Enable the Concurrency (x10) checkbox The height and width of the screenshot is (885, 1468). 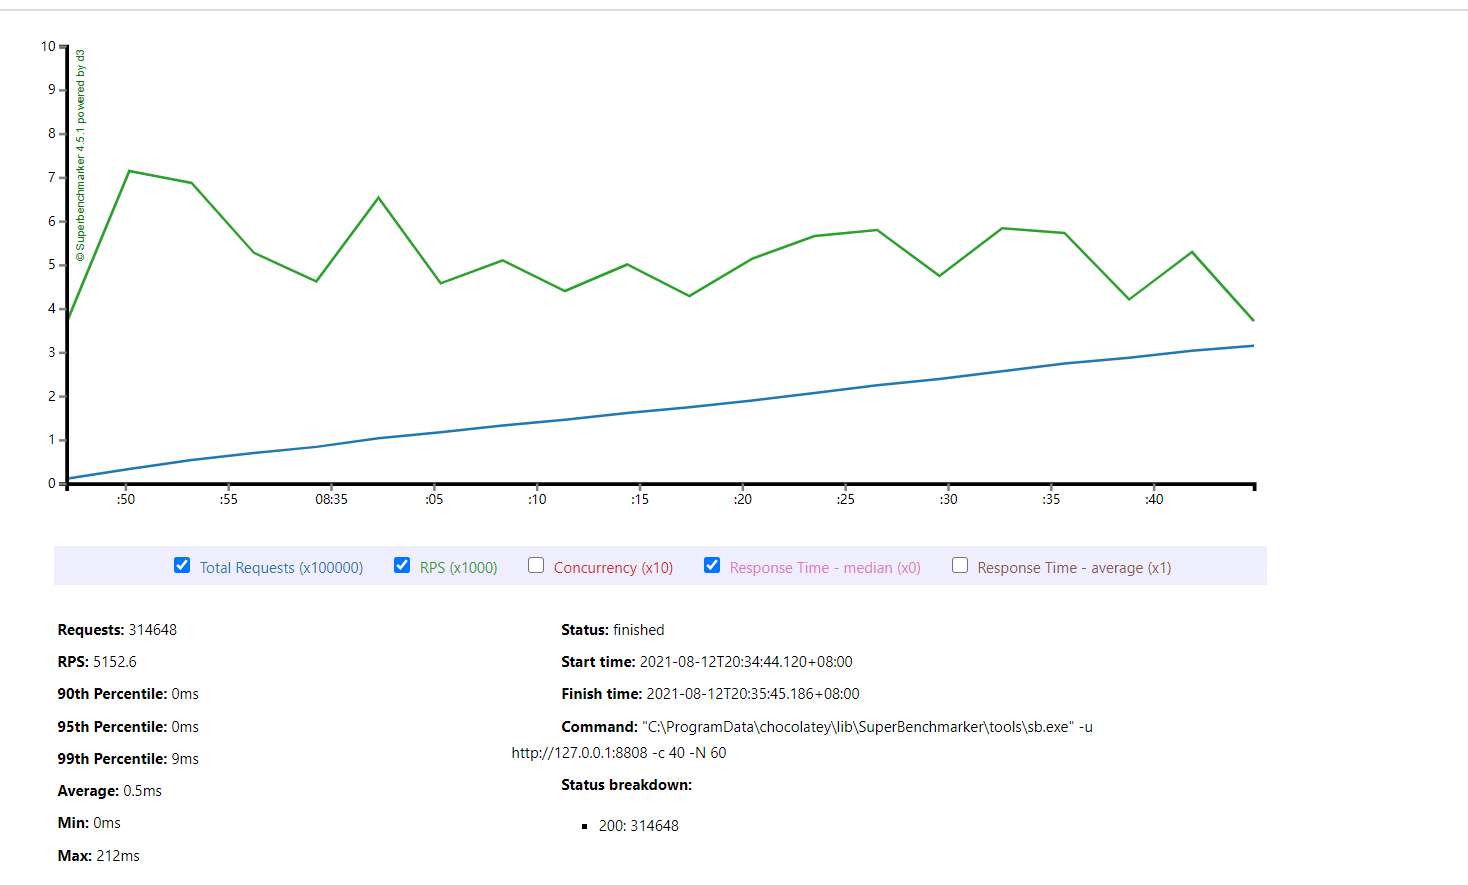[x=536, y=565]
